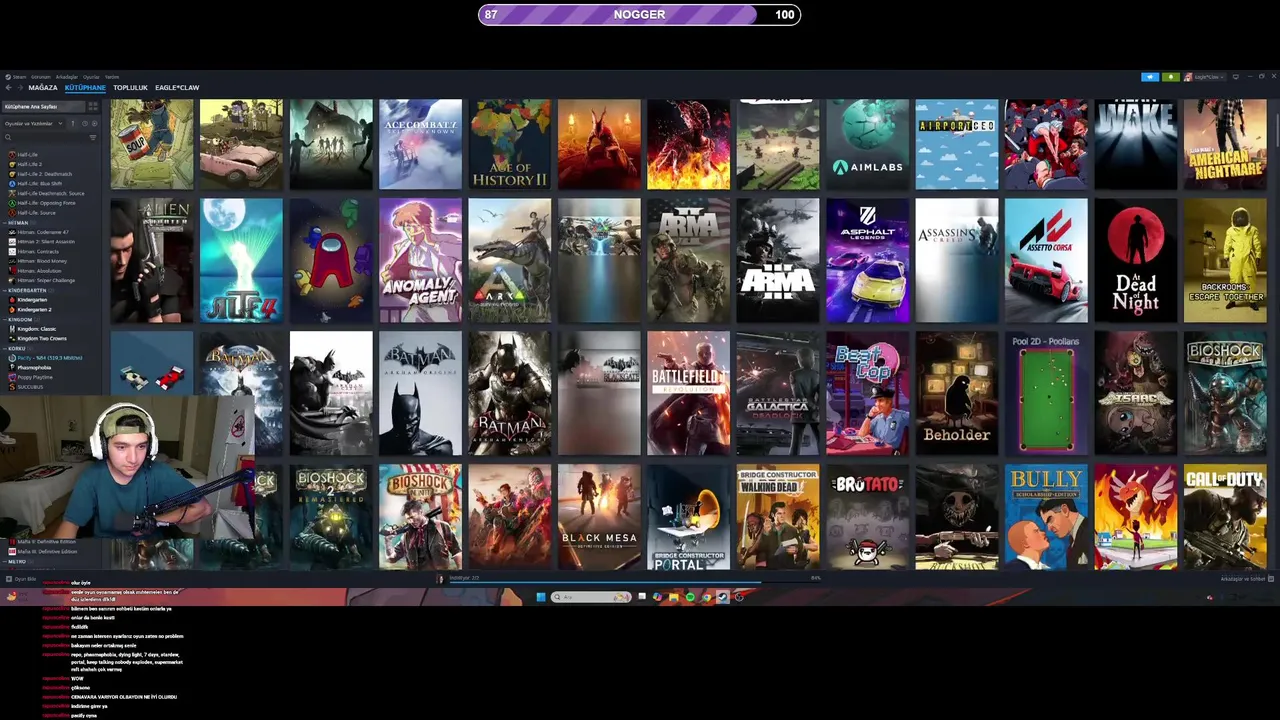Screen dimensions: 1280x720
Task: Open Arkadaşlar ve Sohbet bottom right
Action: pyautogui.click(x=1248, y=578)
